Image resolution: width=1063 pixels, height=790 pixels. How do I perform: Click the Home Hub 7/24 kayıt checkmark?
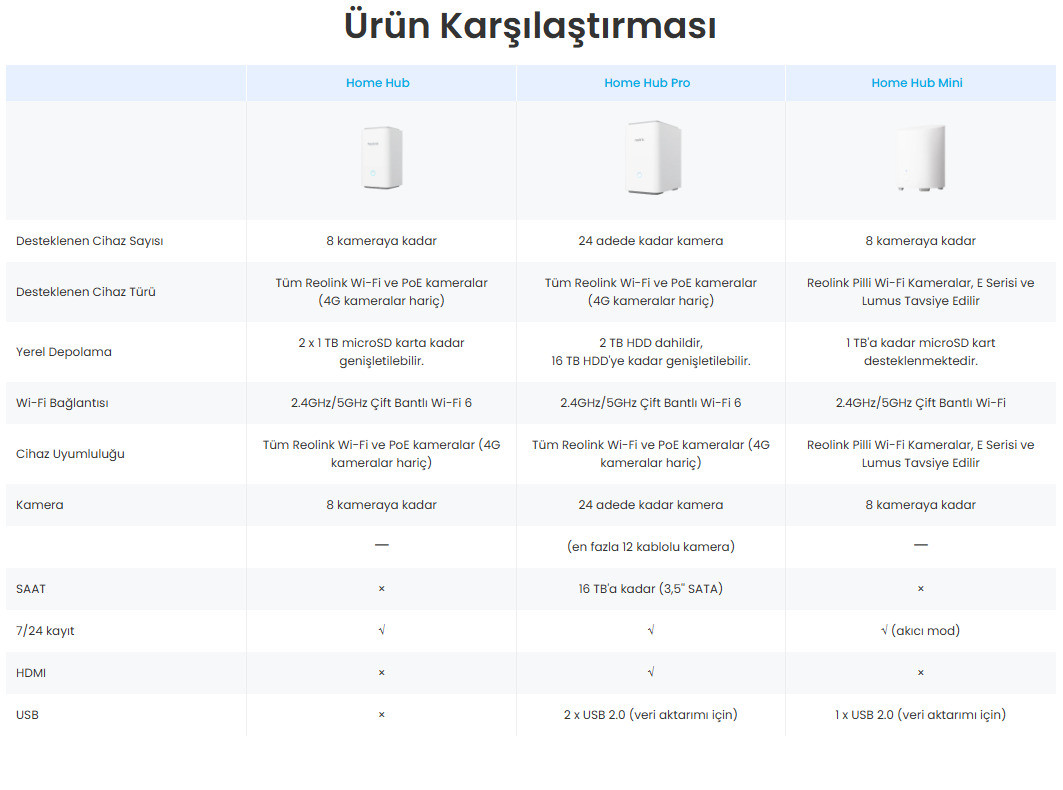382,630
